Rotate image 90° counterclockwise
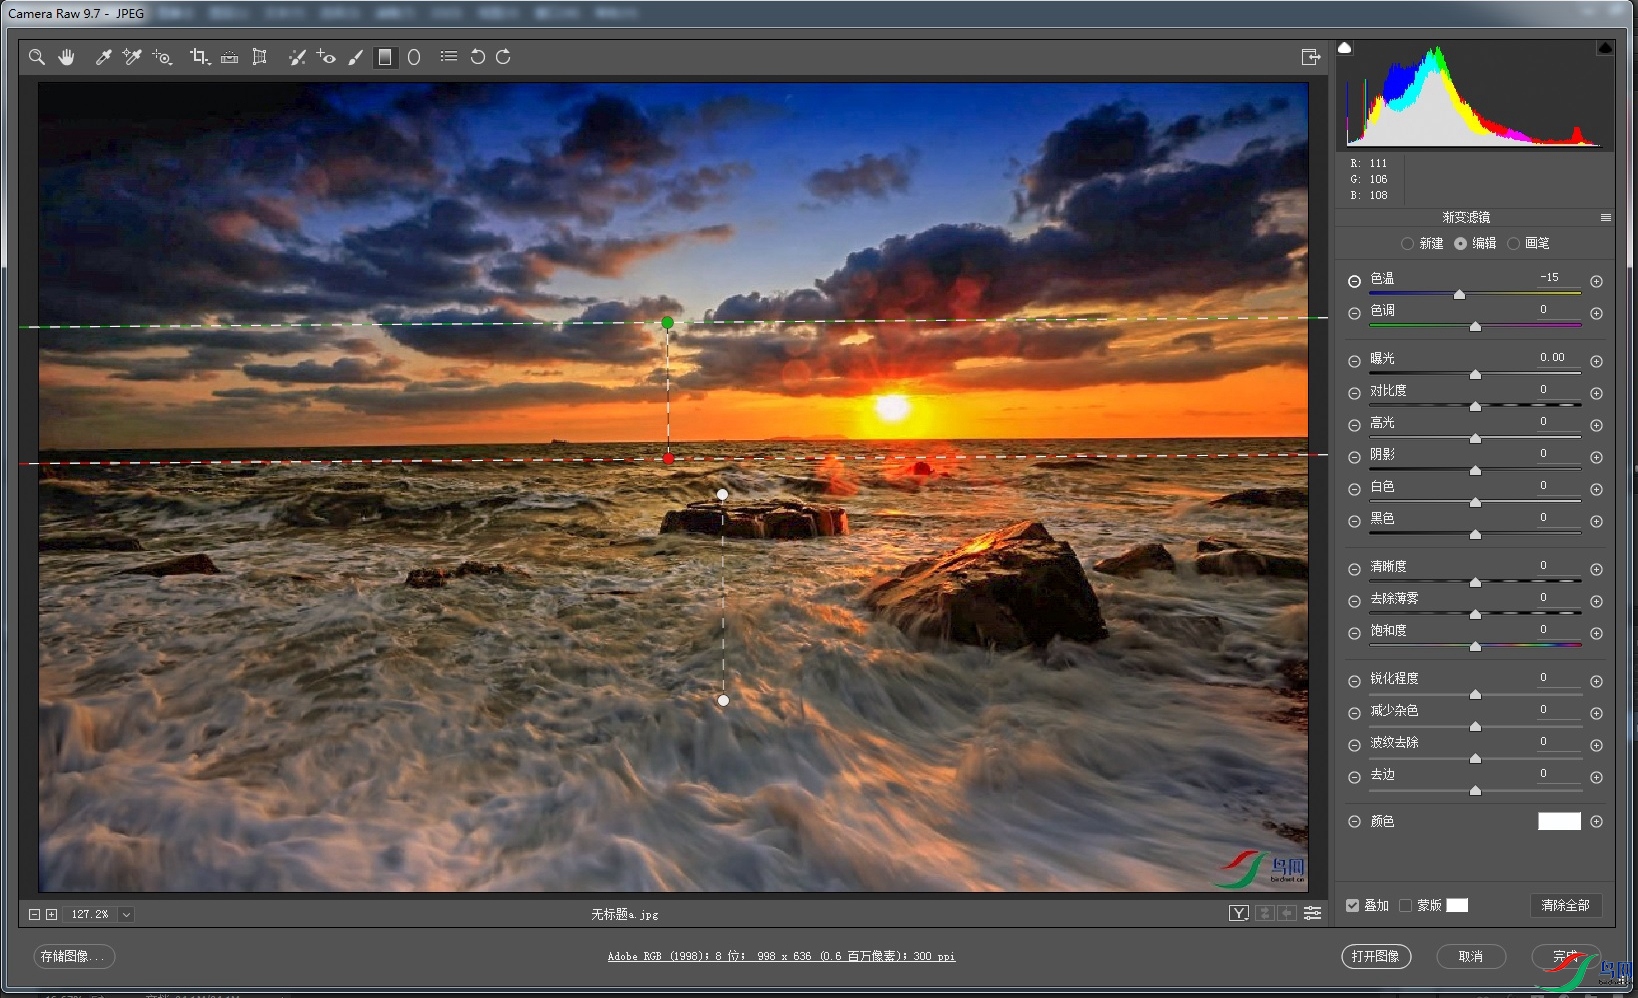Screen dimensions: 1638x998 [478, 57]
